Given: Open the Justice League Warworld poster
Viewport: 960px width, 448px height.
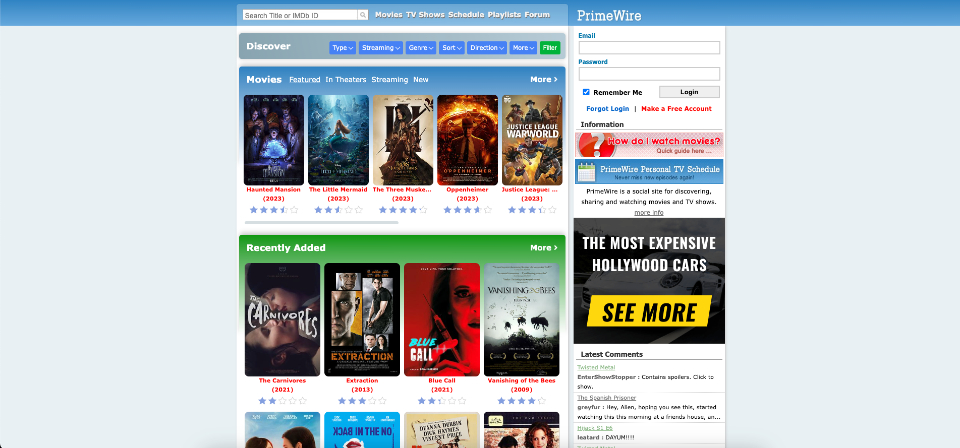Looking at the screenshot, I should tap(532, 140).
